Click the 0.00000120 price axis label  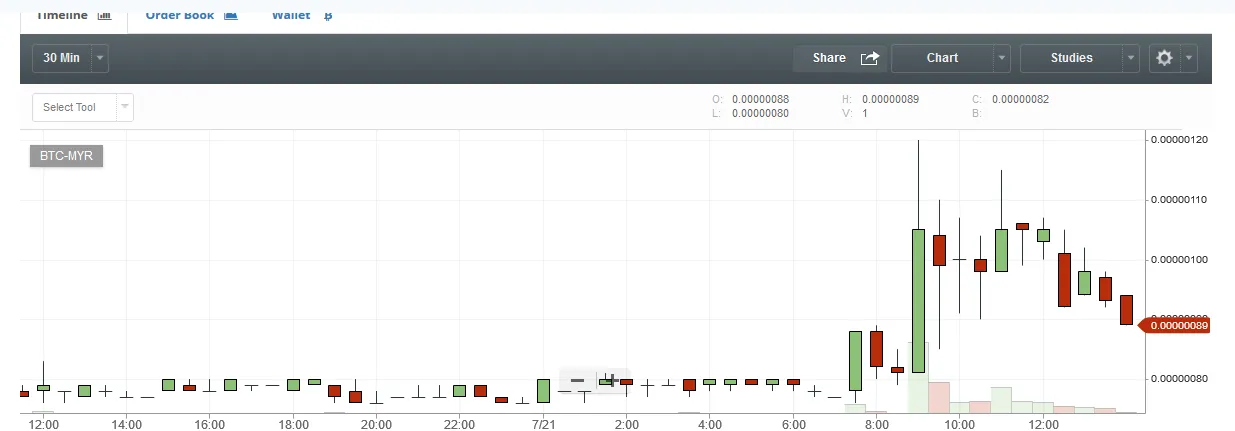(1180, 140)
